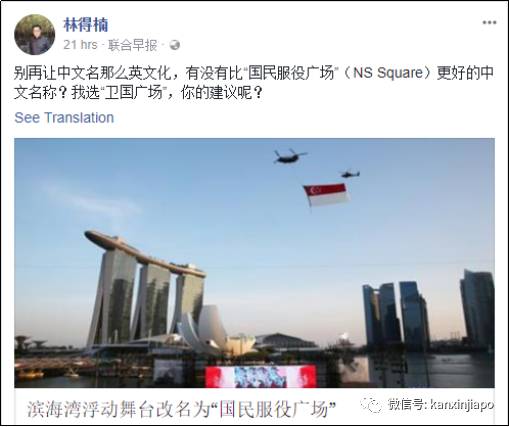Click the smaller helicopter beside the flag
This screenshot has height=427, width=509.
(x=350, y=174)
